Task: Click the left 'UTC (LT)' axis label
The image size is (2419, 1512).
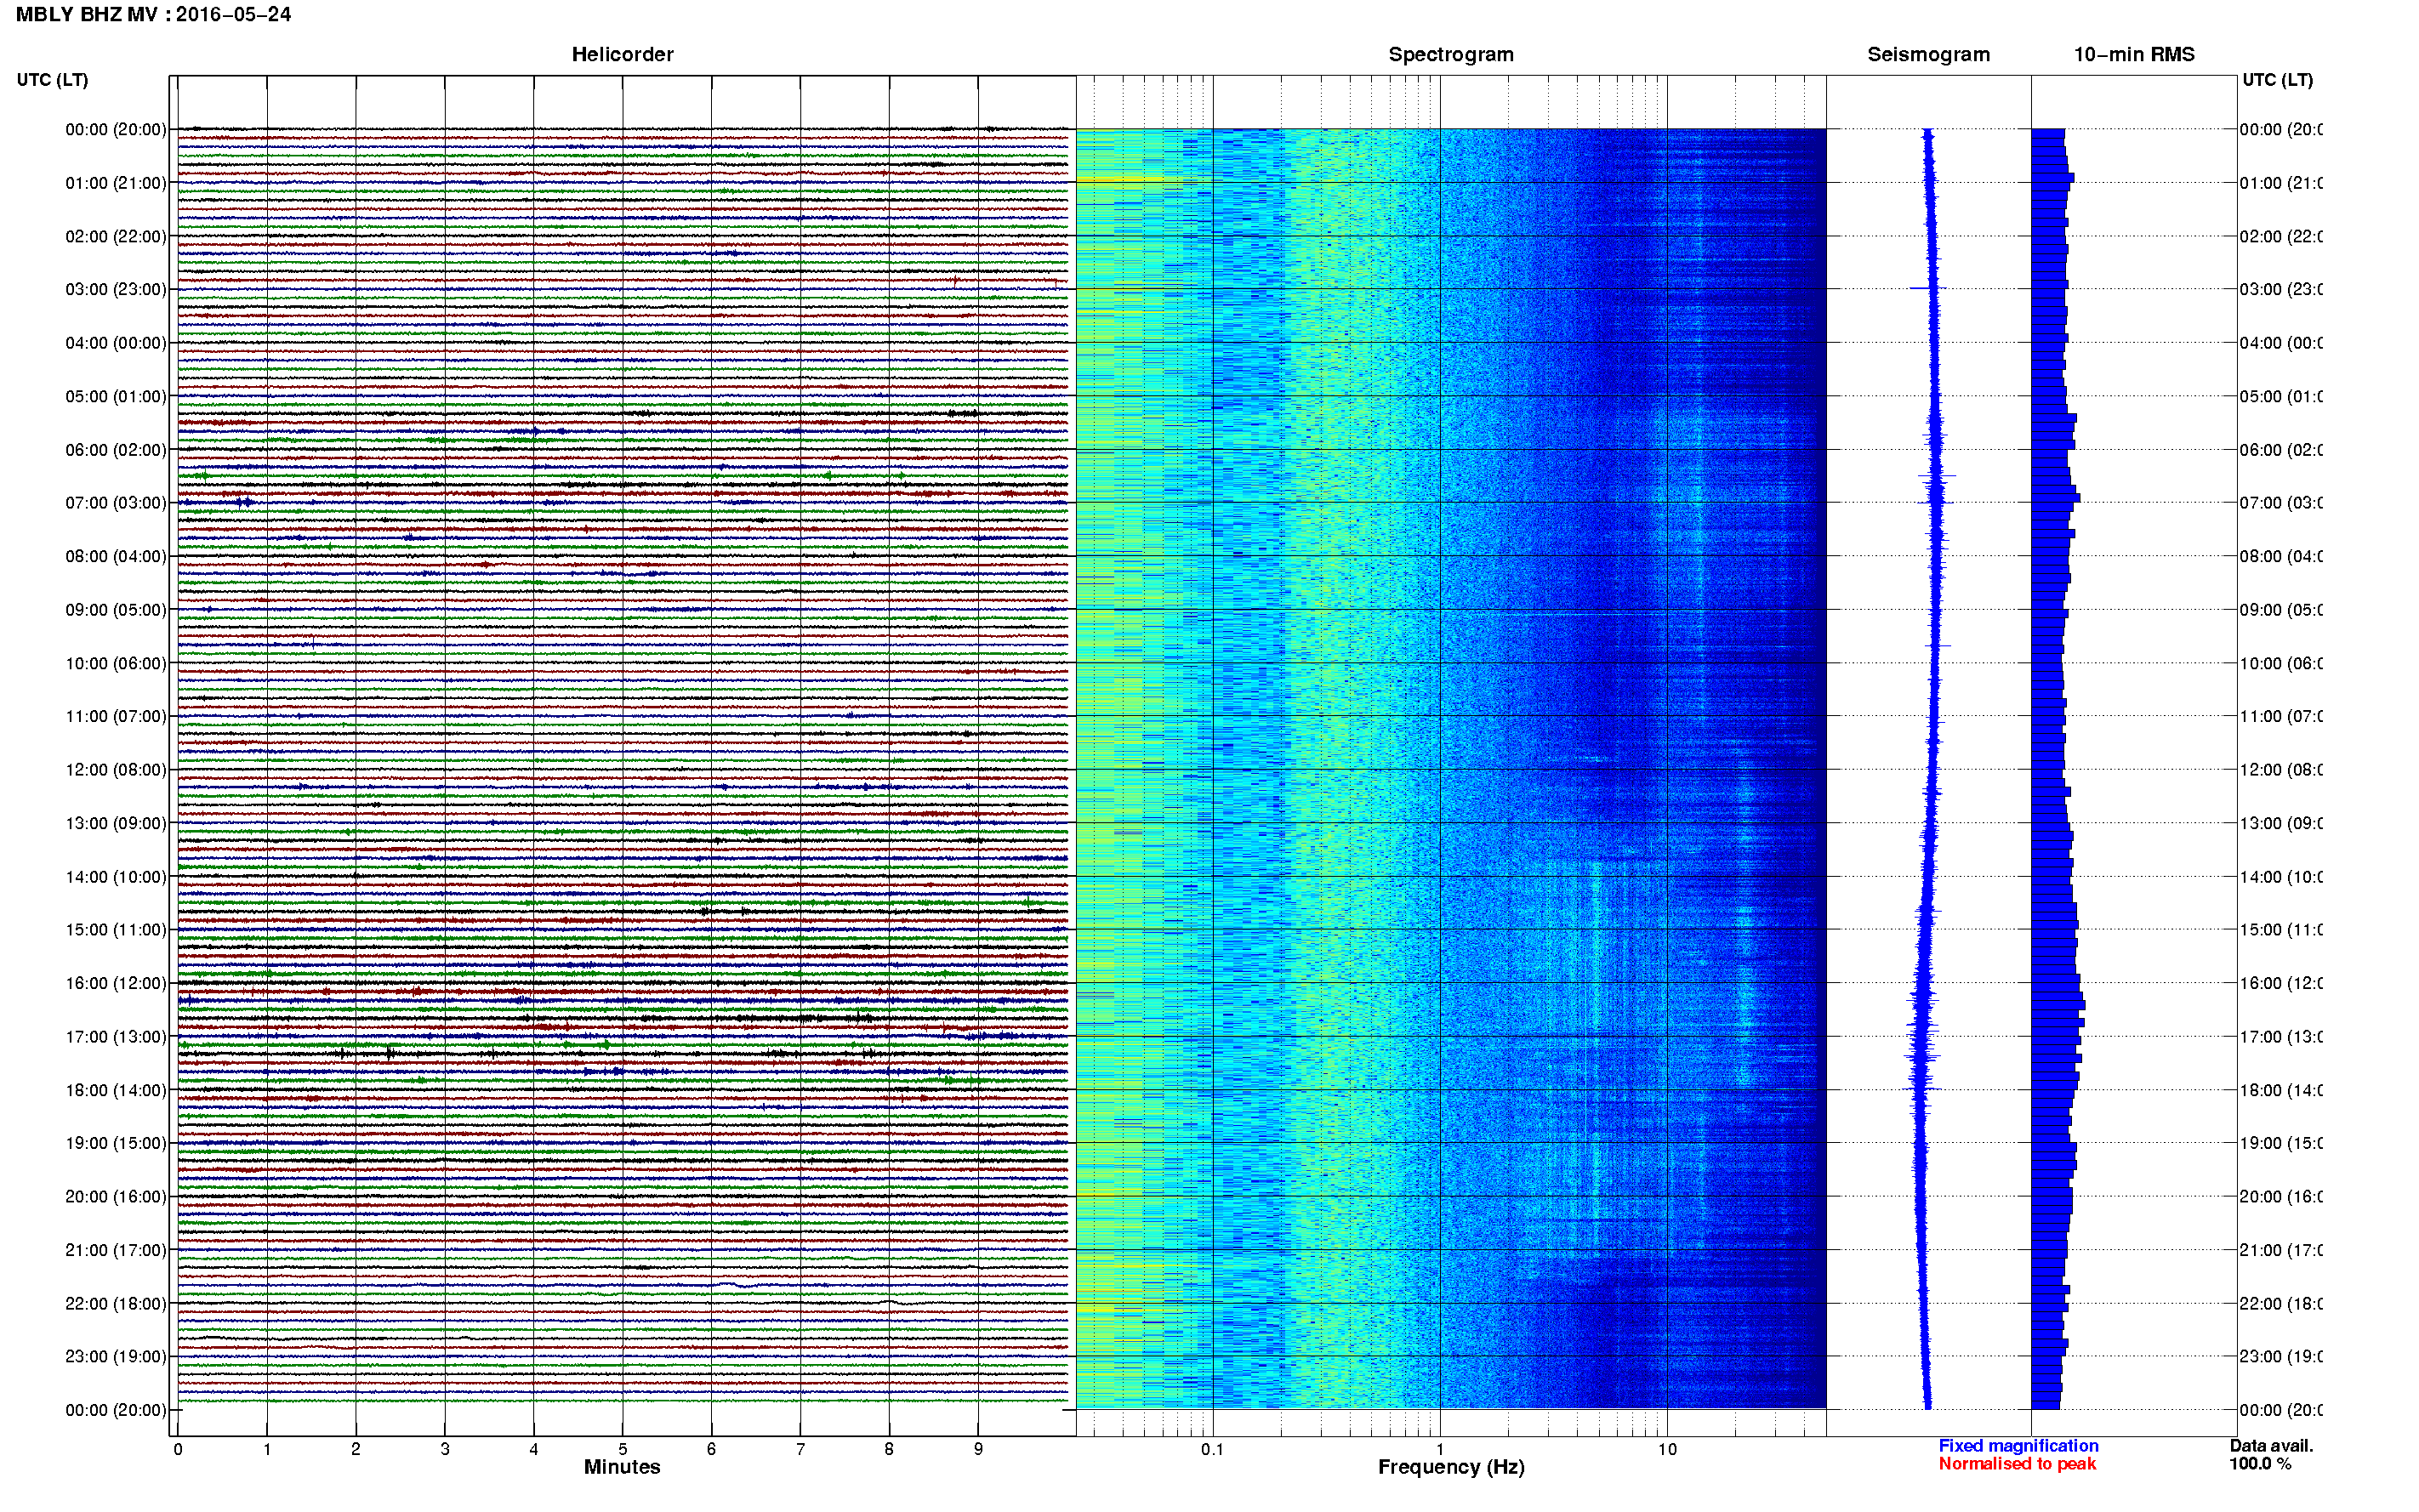Action: [52, 80]
